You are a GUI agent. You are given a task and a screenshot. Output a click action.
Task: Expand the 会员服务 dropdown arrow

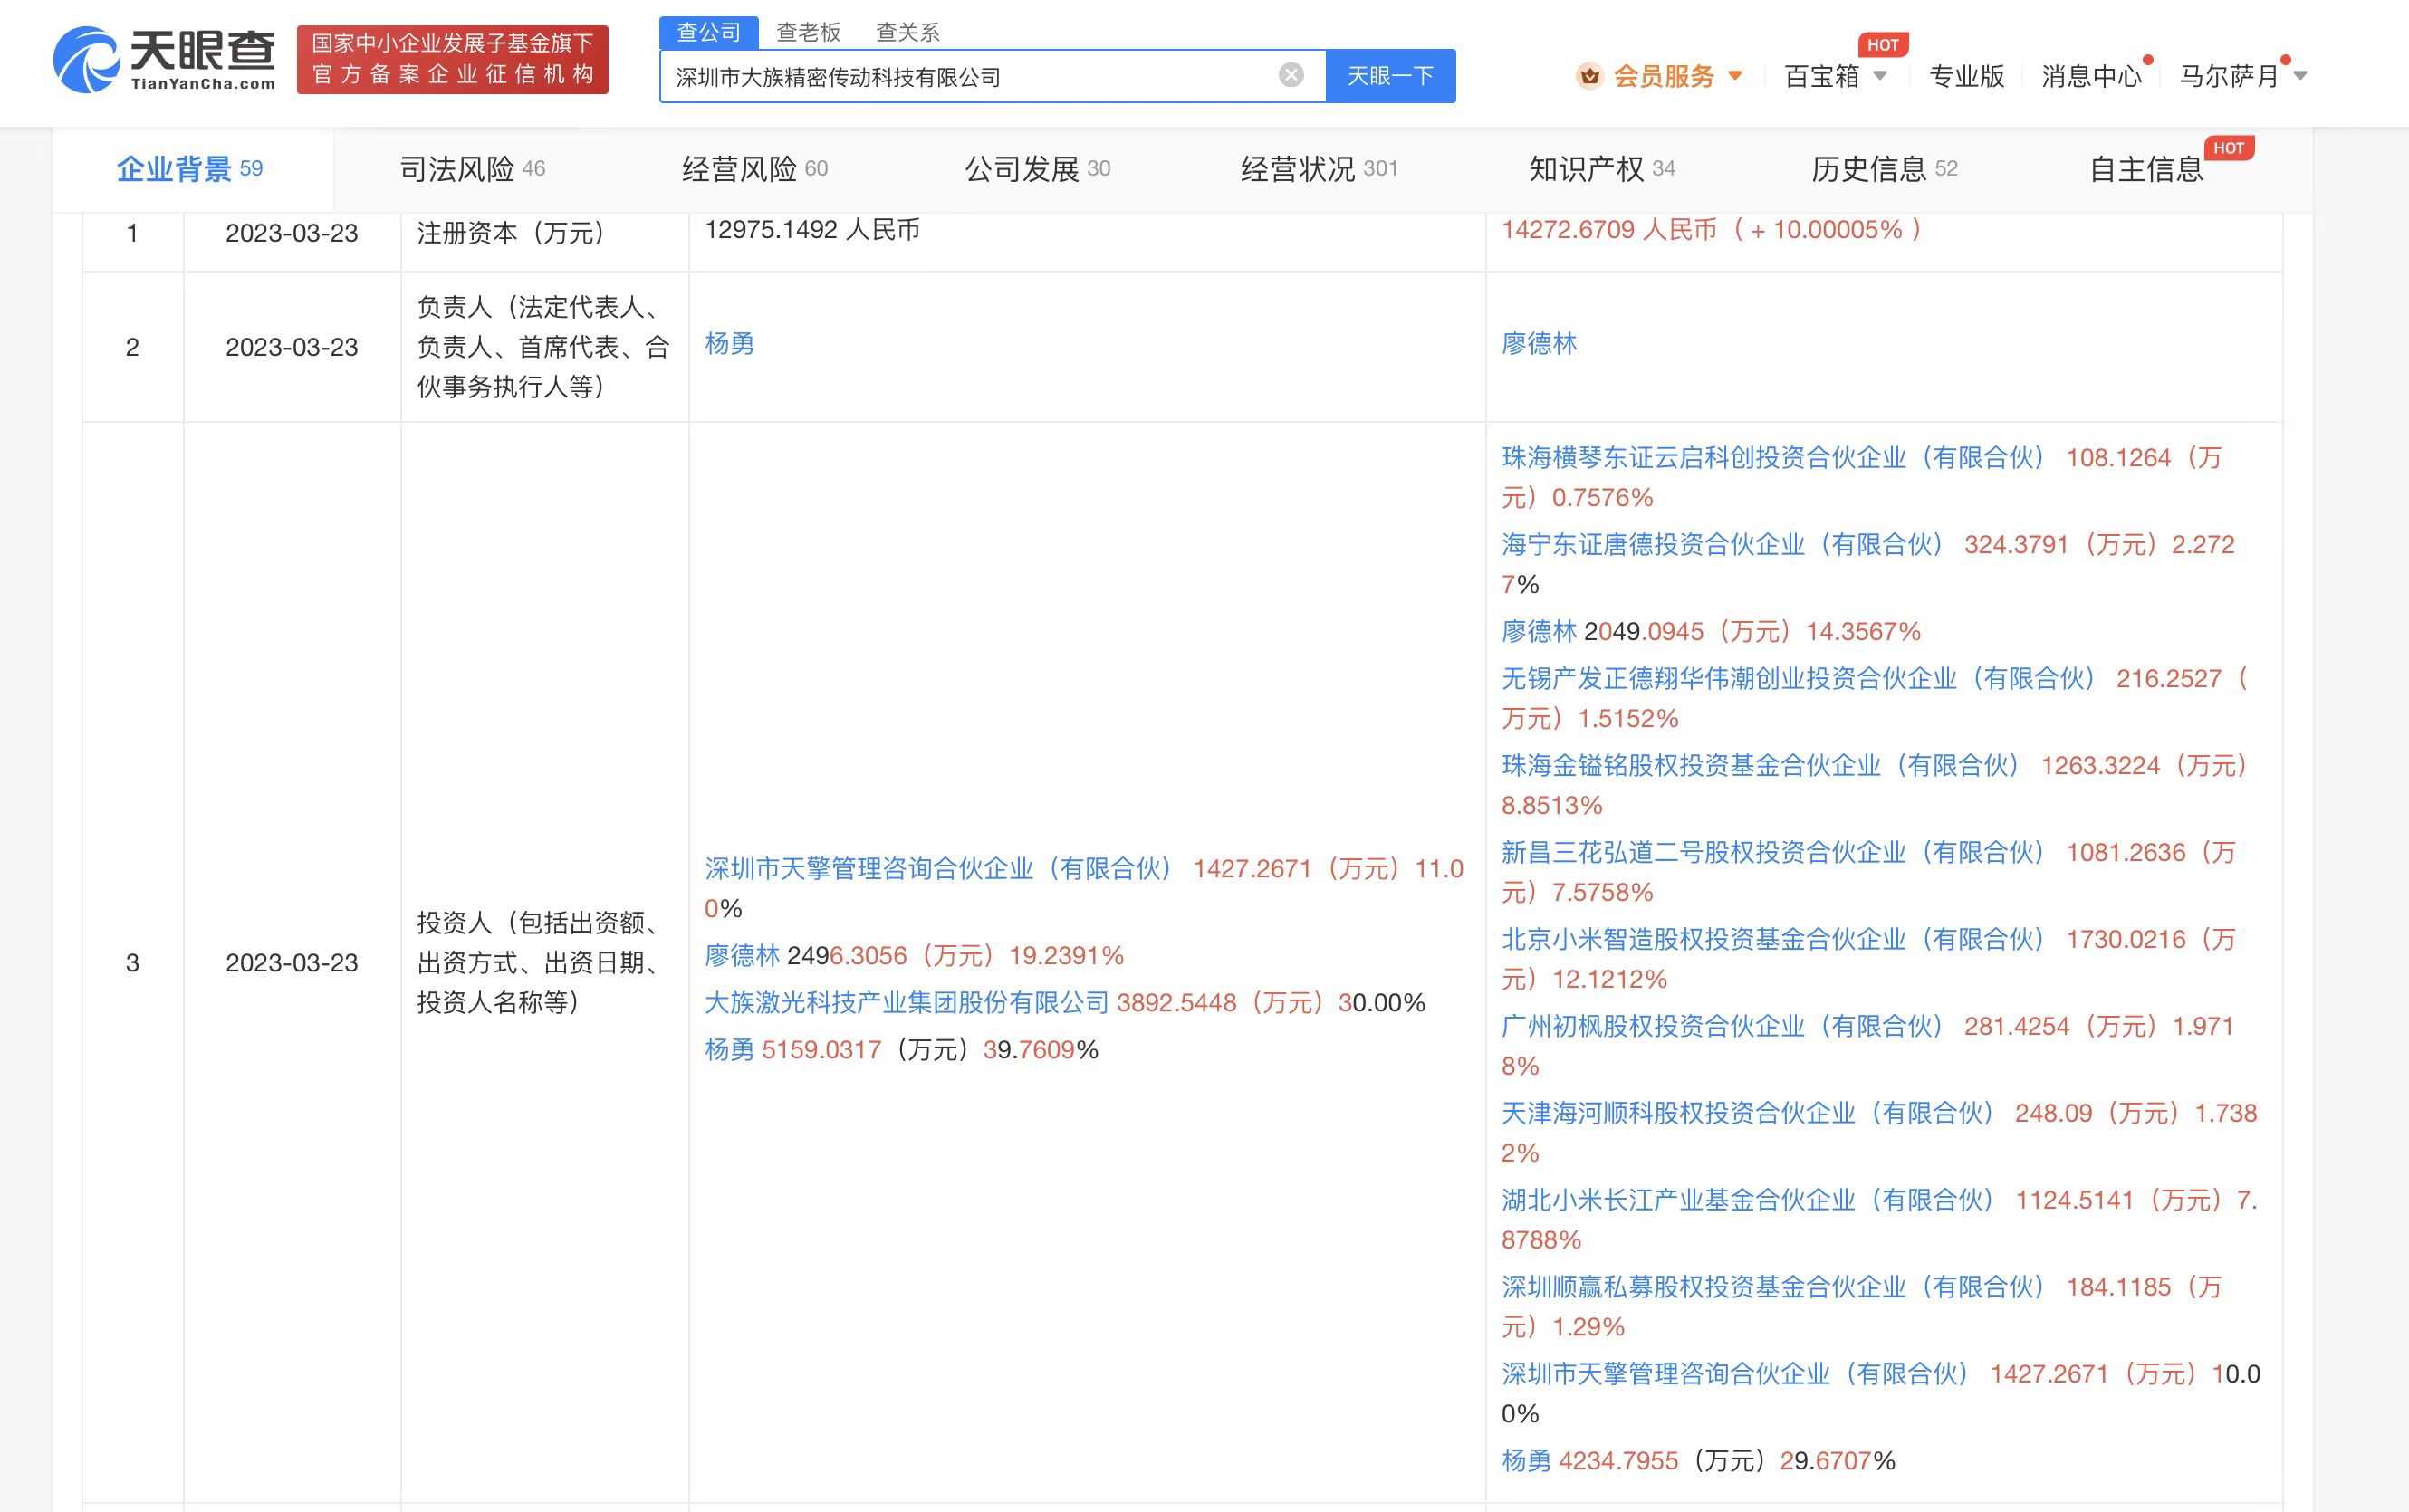point(1735,76)
